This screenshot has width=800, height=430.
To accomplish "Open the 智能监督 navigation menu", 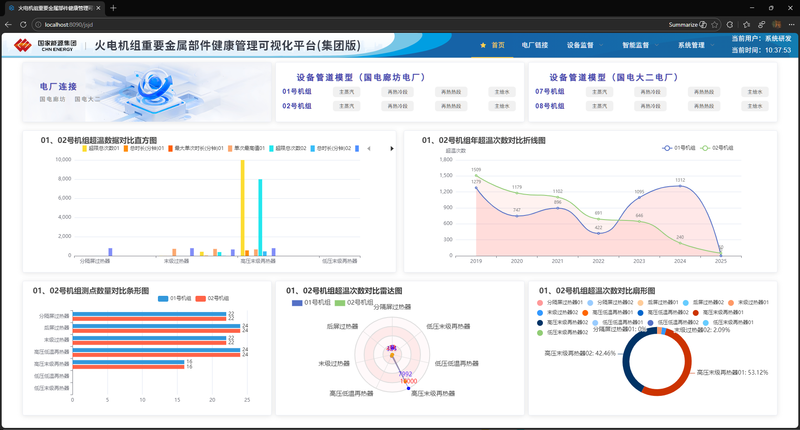I will tap(635, 45).
